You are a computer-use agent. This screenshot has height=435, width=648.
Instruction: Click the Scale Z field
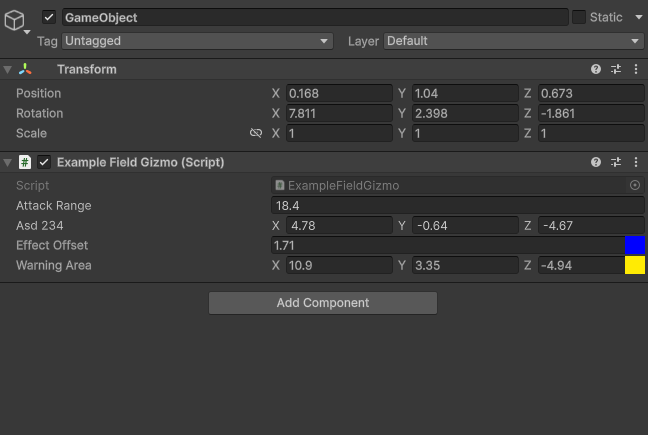591,133
